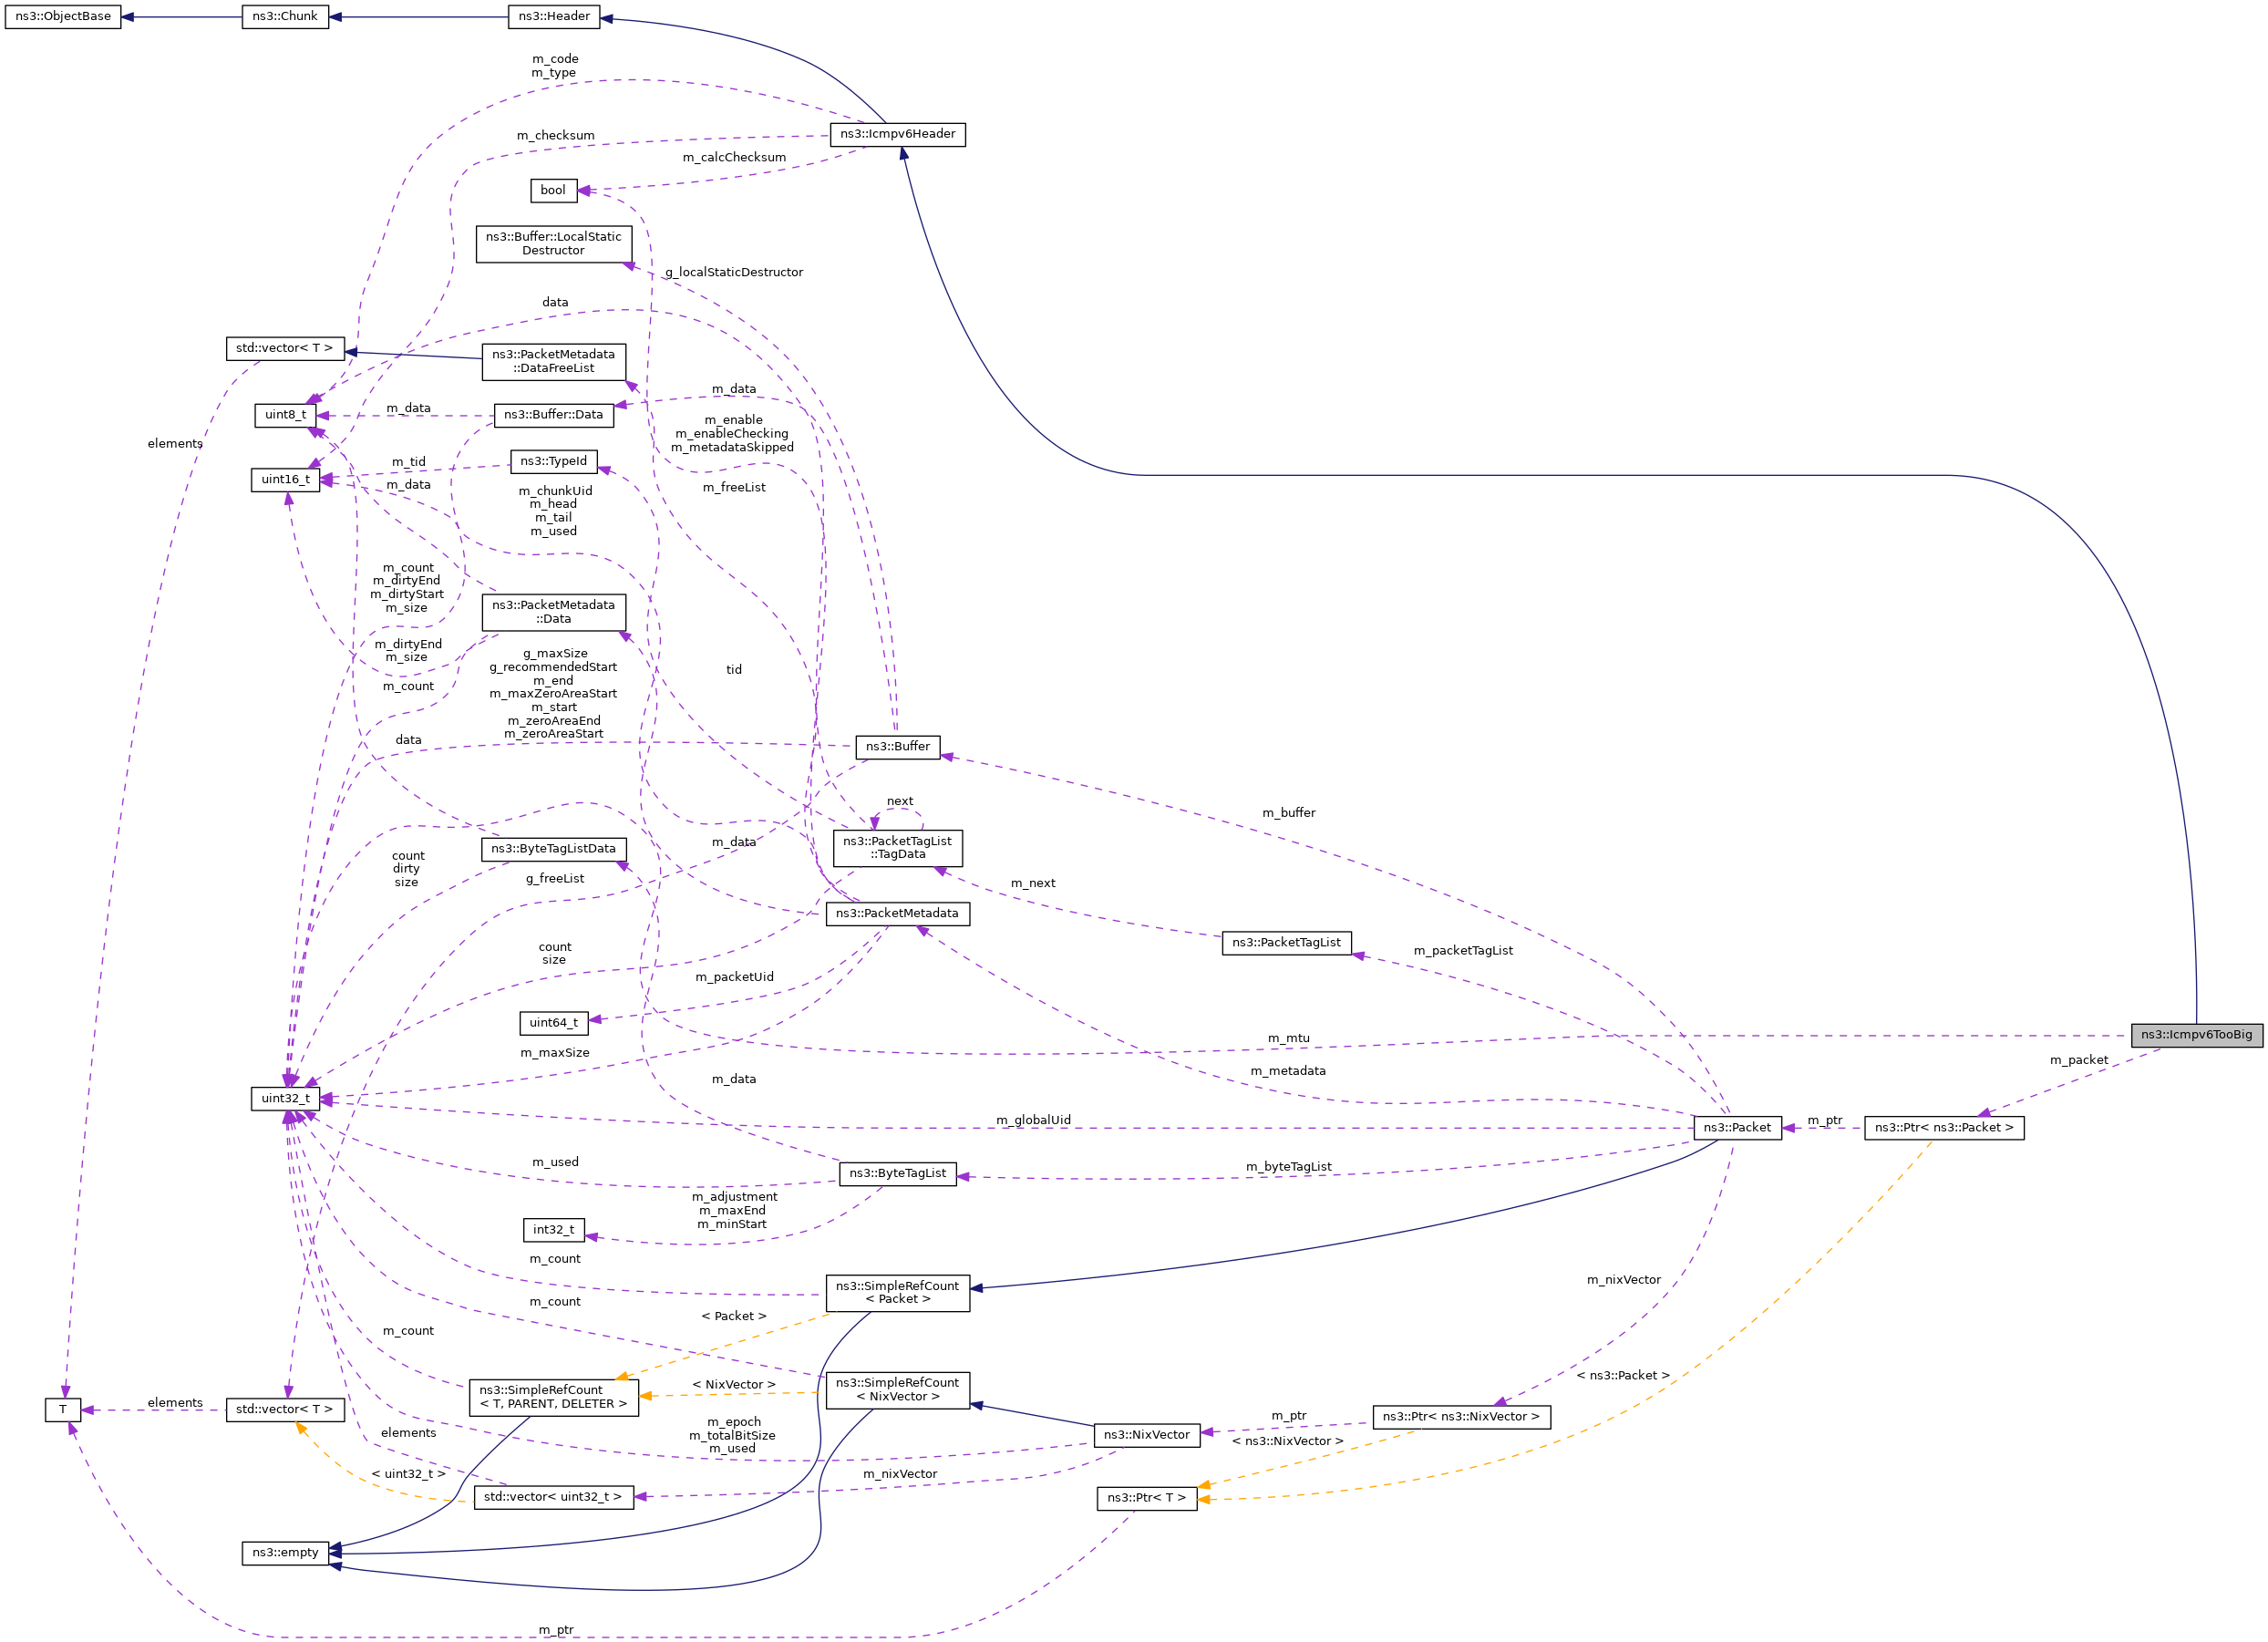The image size is (2268, 1642).
Task: Open the ns3::PacketMetadata node
Action: pyautogui.click(x=898, y=914)
